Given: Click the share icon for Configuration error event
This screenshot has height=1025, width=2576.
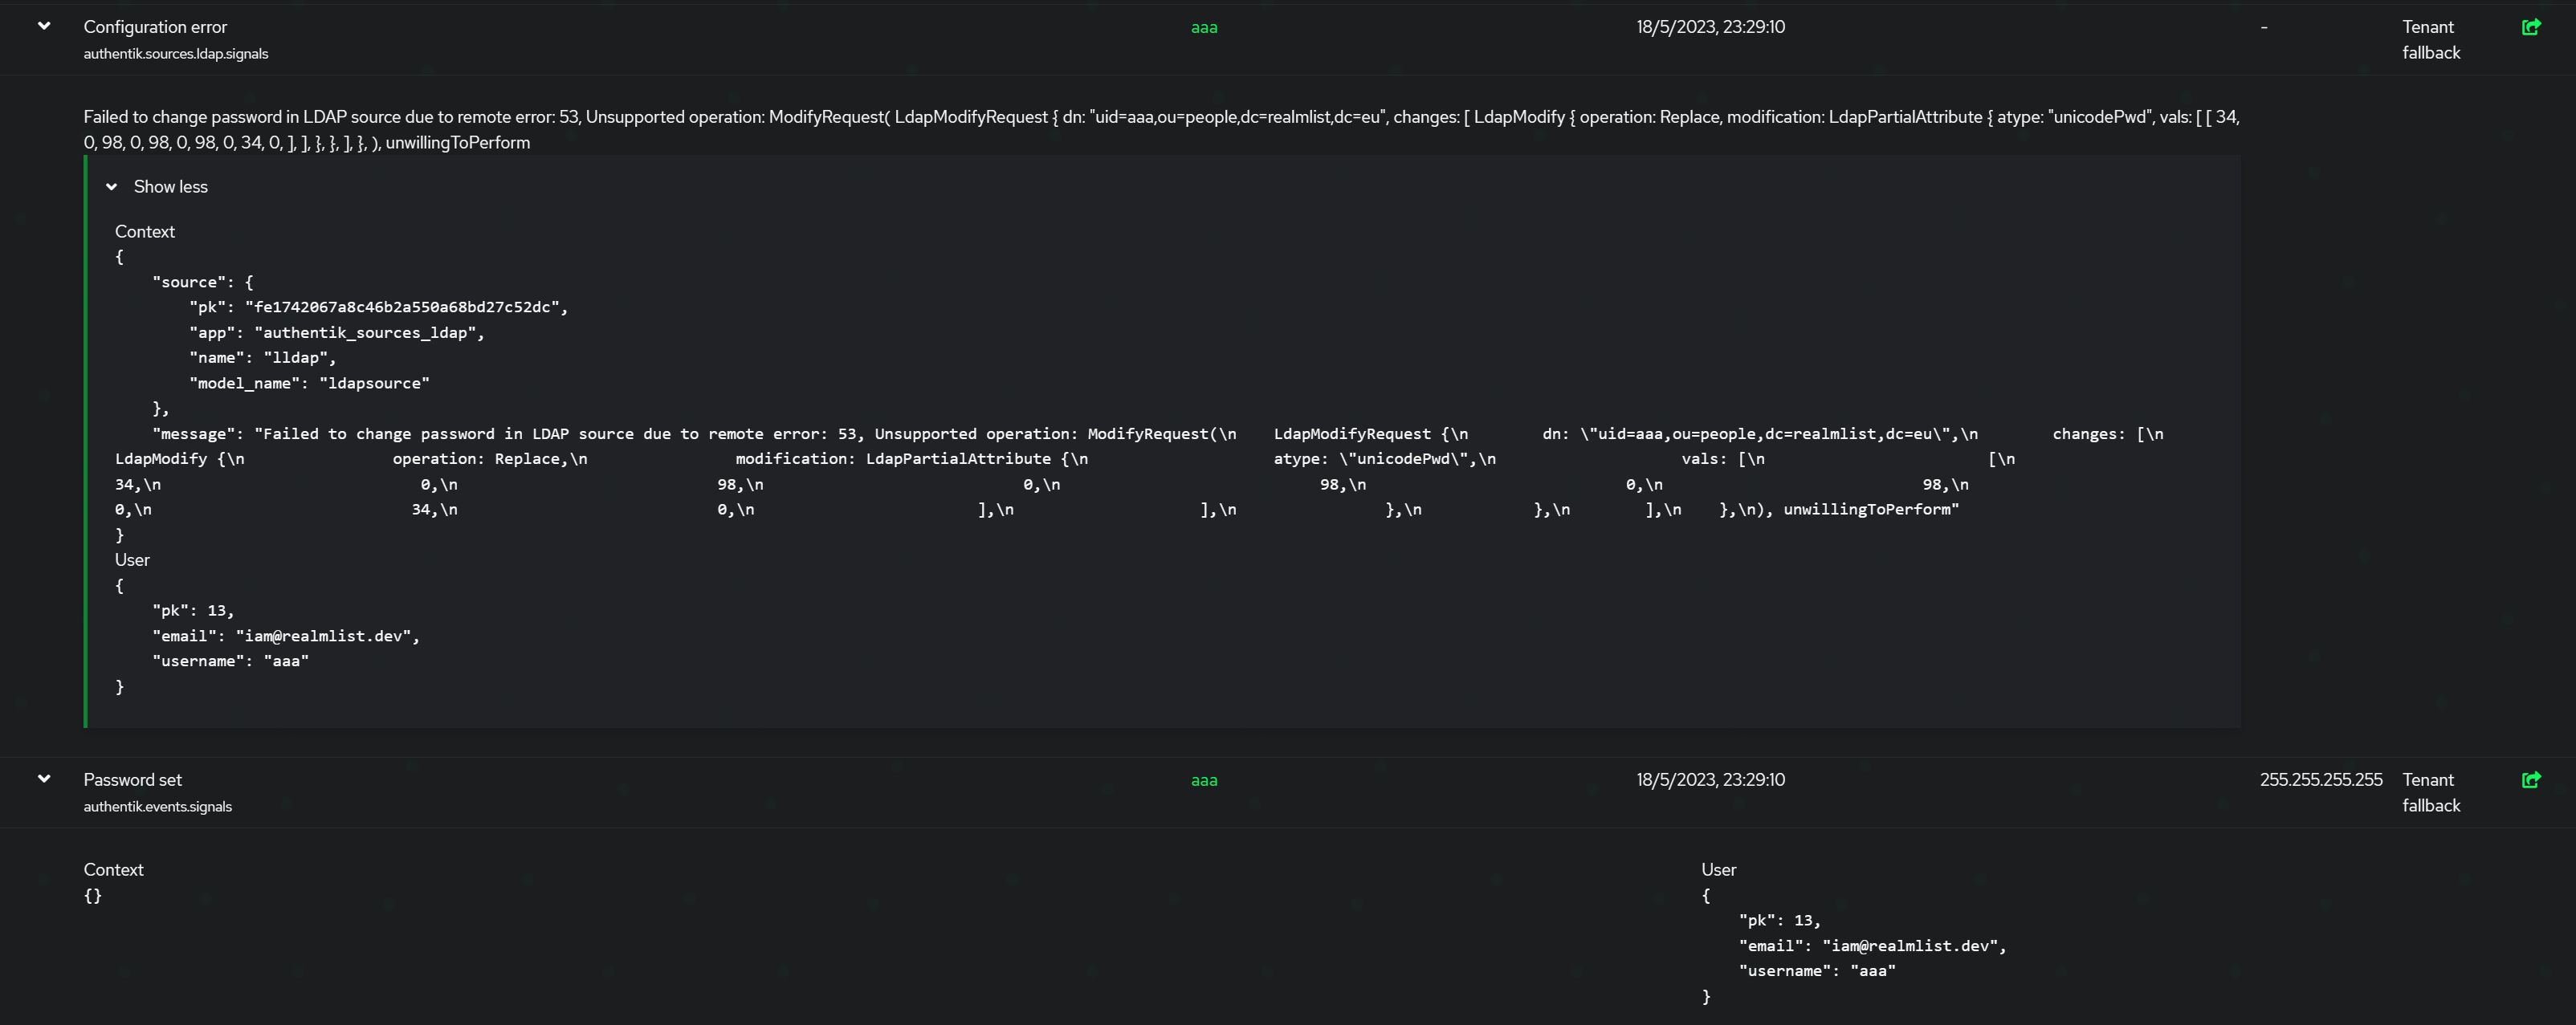Looking at the screenshot, I should 2532,27.
